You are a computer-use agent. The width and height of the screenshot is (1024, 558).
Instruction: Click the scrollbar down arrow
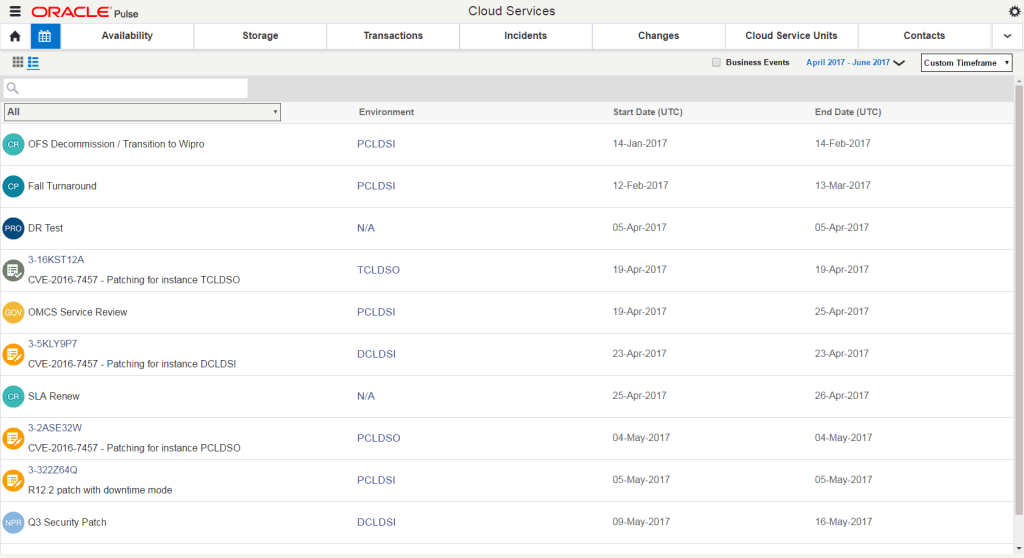(1019, 549)
